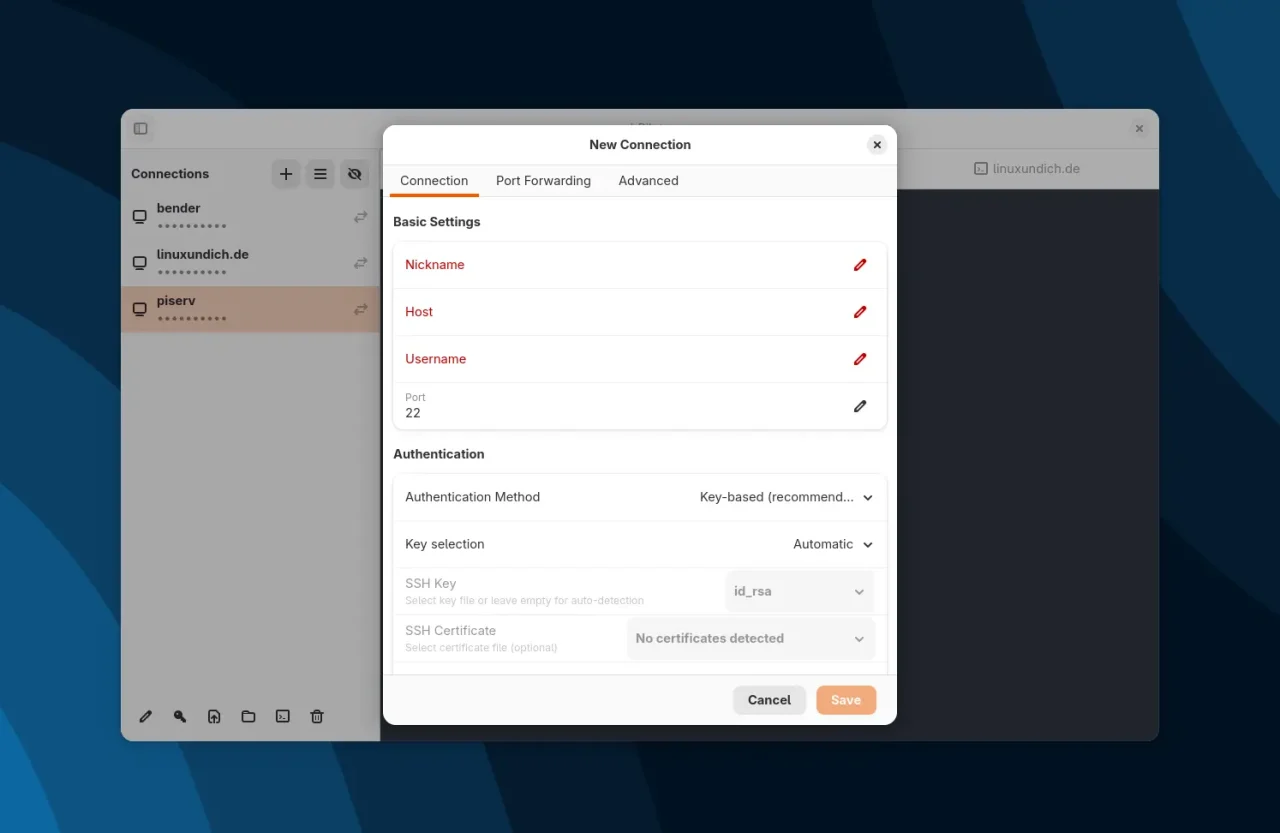The image size is (1280, 833).
Task: Open the file browser folder icon
Action: (248, 716)
